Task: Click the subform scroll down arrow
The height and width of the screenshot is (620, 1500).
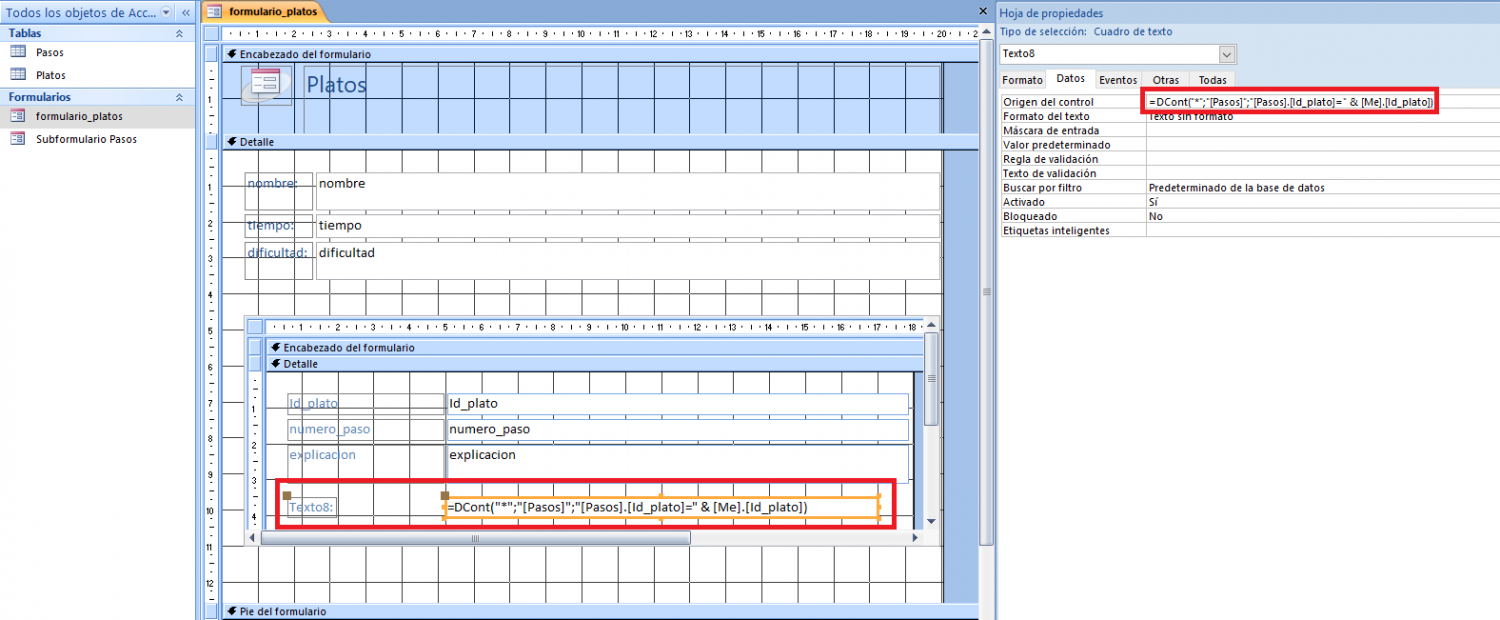Action: coord(931,521)
